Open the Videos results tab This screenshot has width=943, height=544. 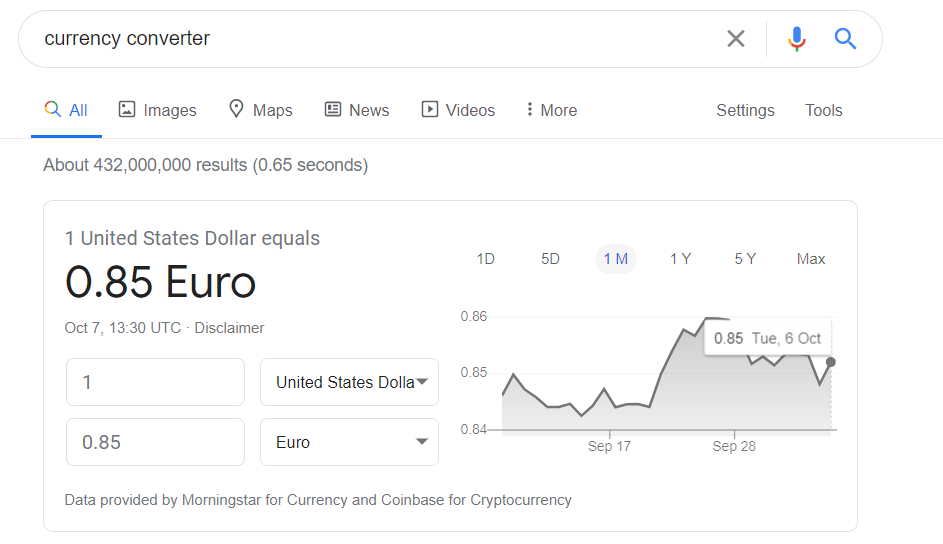458,110
